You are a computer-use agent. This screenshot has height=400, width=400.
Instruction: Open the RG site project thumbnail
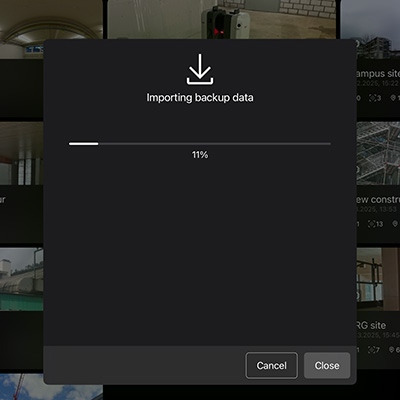pyautogui.click(x=378, y=279)
